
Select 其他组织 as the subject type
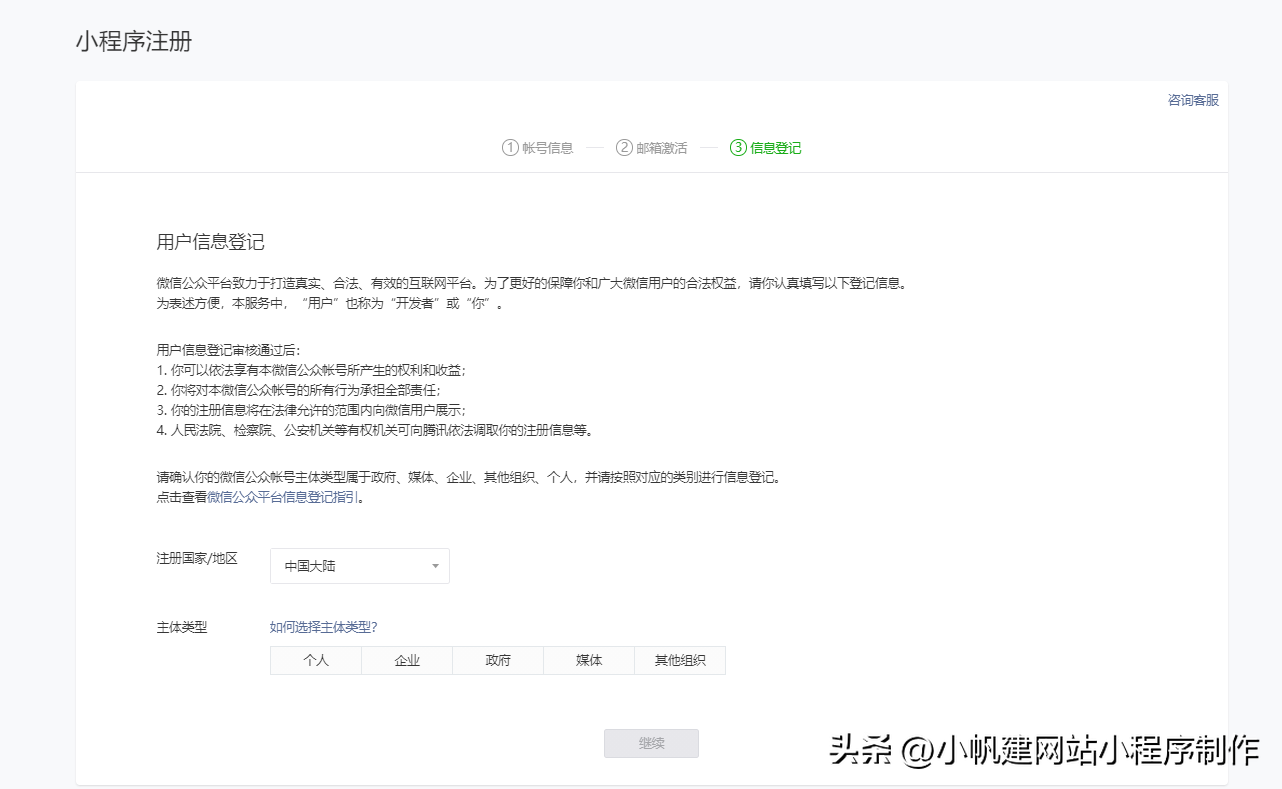click(x=680, y=660)
